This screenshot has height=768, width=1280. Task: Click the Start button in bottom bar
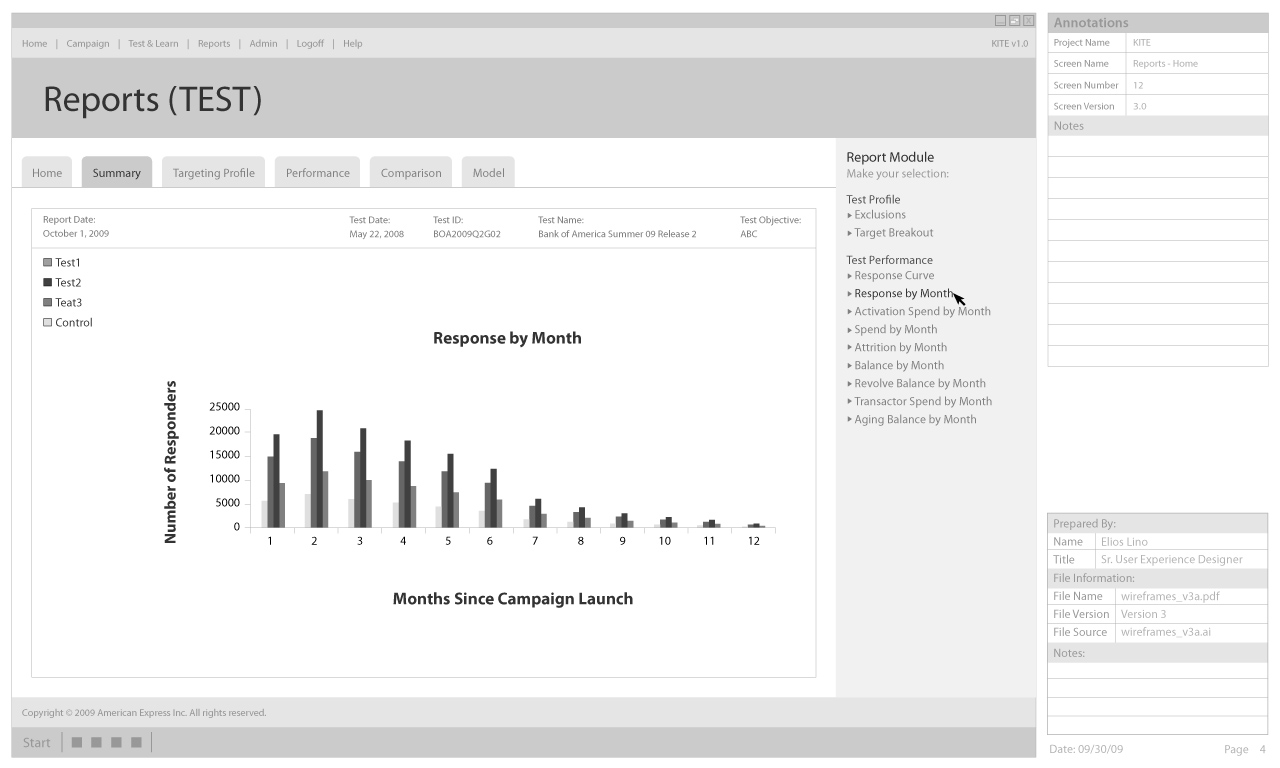[x=36, y=742]
